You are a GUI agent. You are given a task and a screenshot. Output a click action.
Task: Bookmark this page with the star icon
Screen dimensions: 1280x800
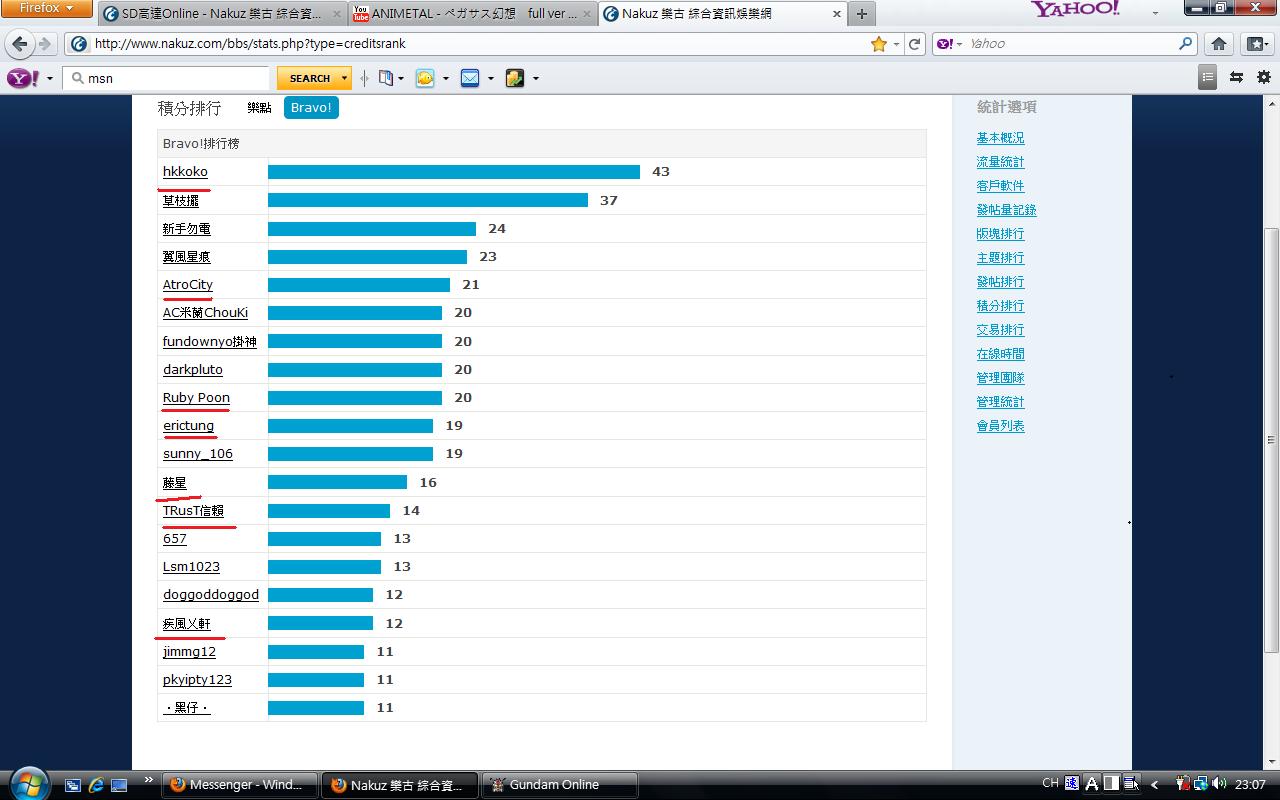879,44
